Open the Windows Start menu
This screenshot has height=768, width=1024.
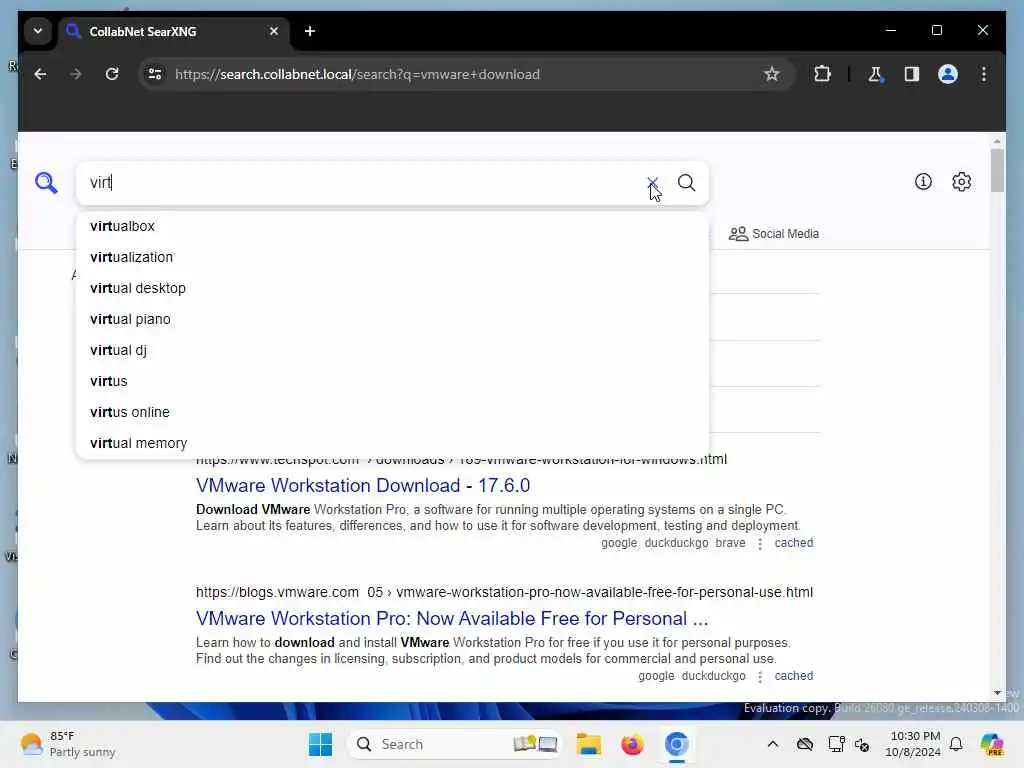[320, 744]
